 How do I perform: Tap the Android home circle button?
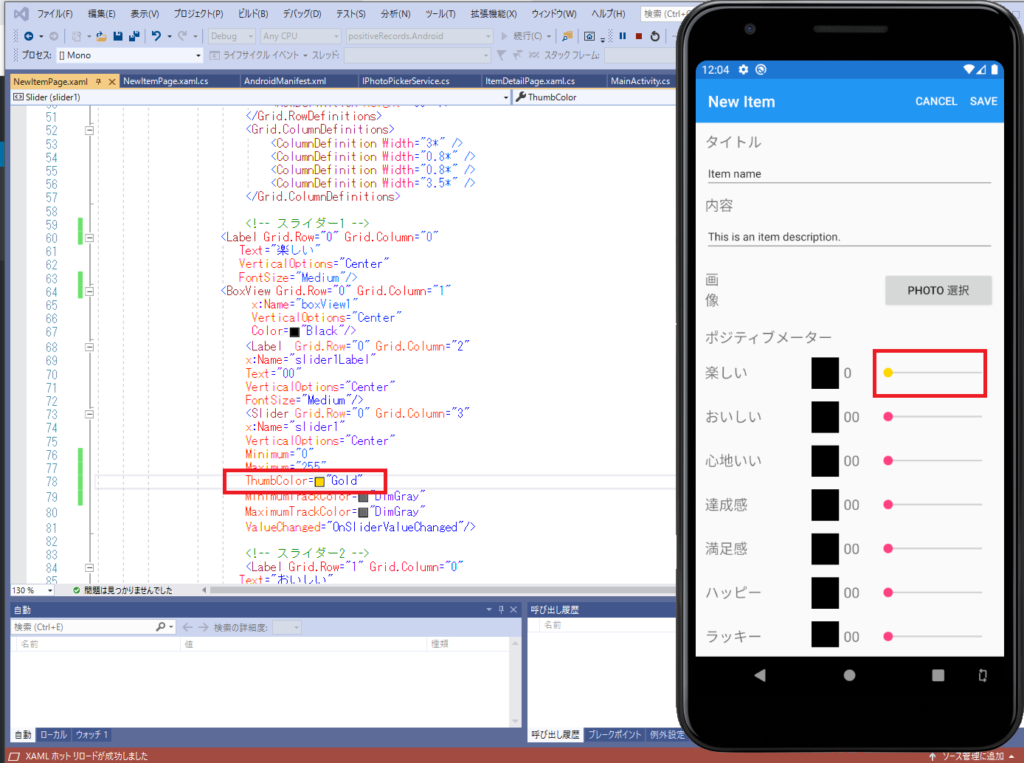(849, 675)
